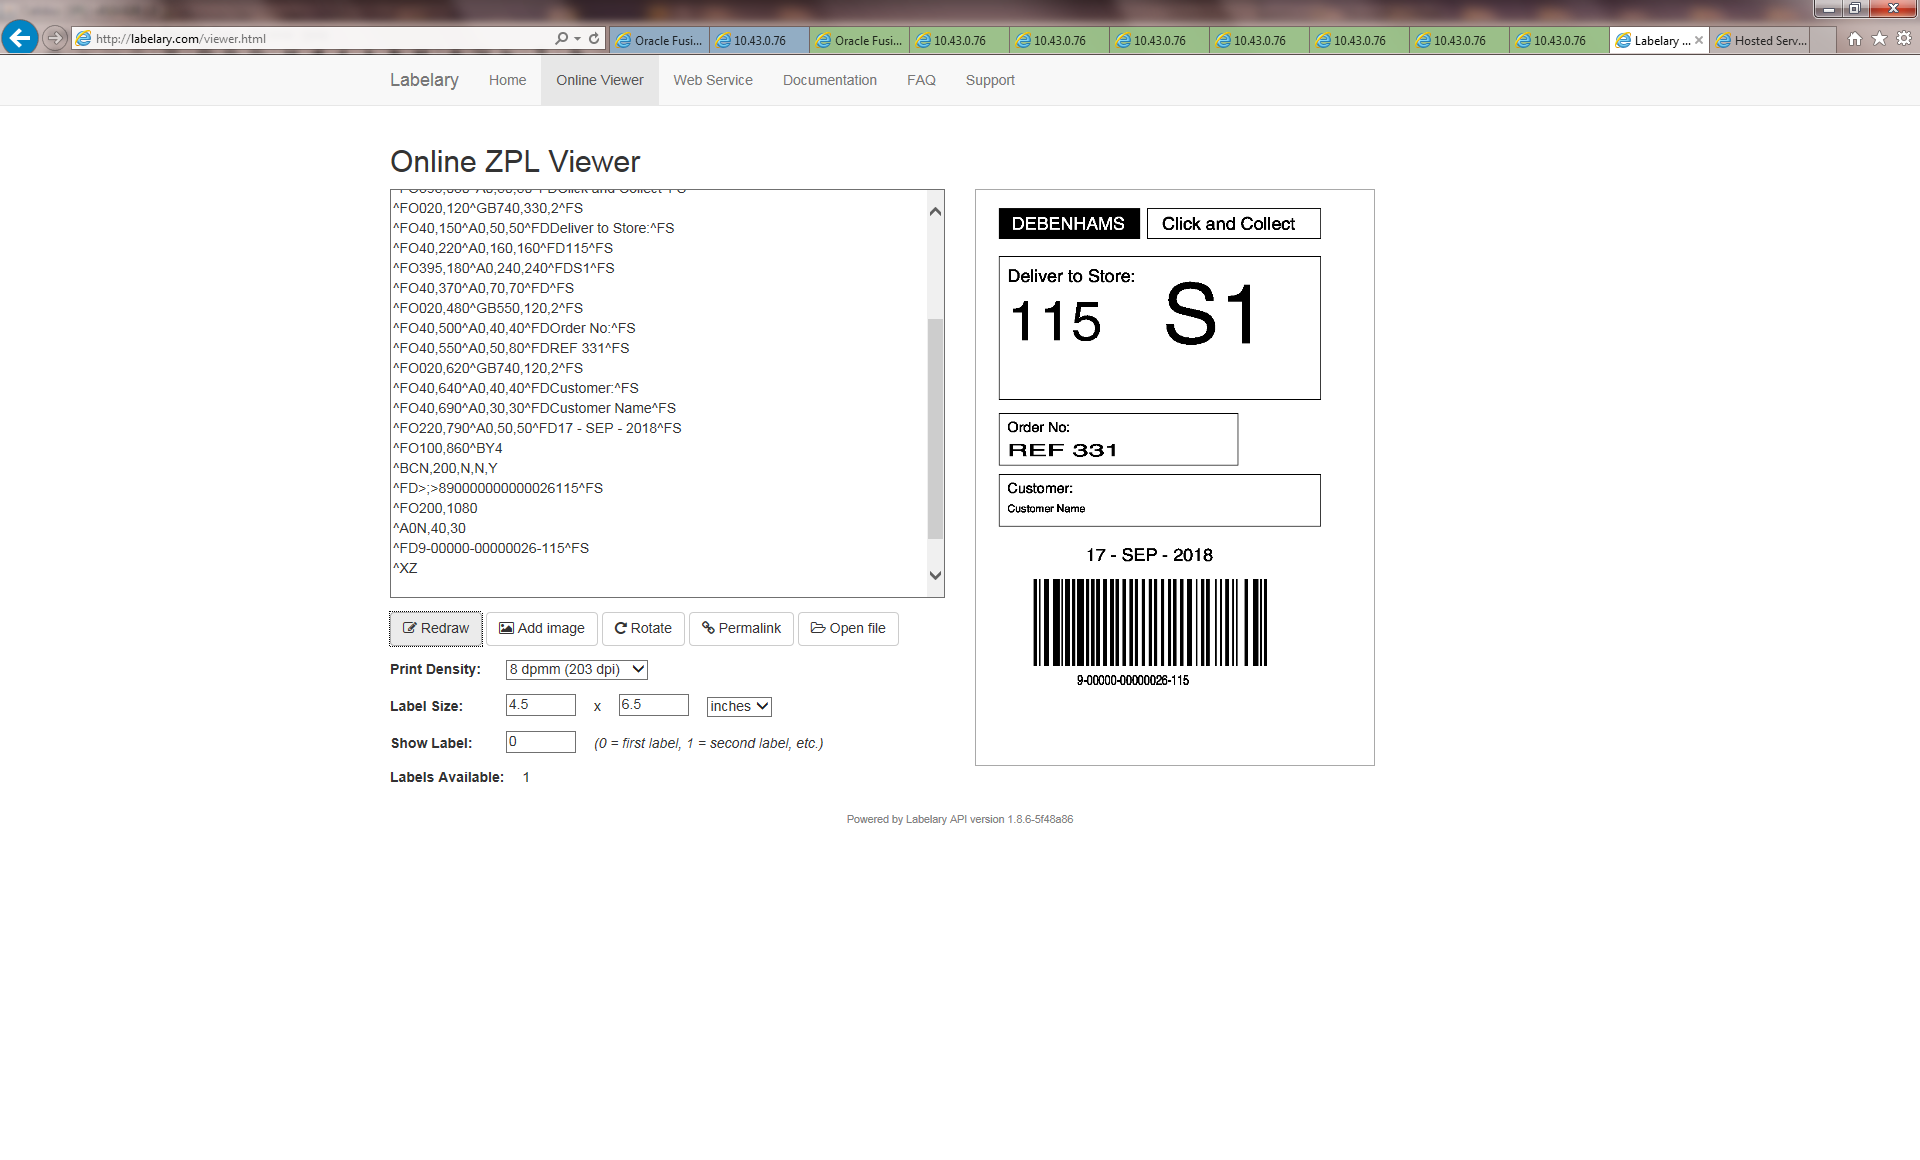This screenshot has height=1160, width=1920.
Task: Click the scroll up arrow of ZPL editor
Action: (935, 211)
